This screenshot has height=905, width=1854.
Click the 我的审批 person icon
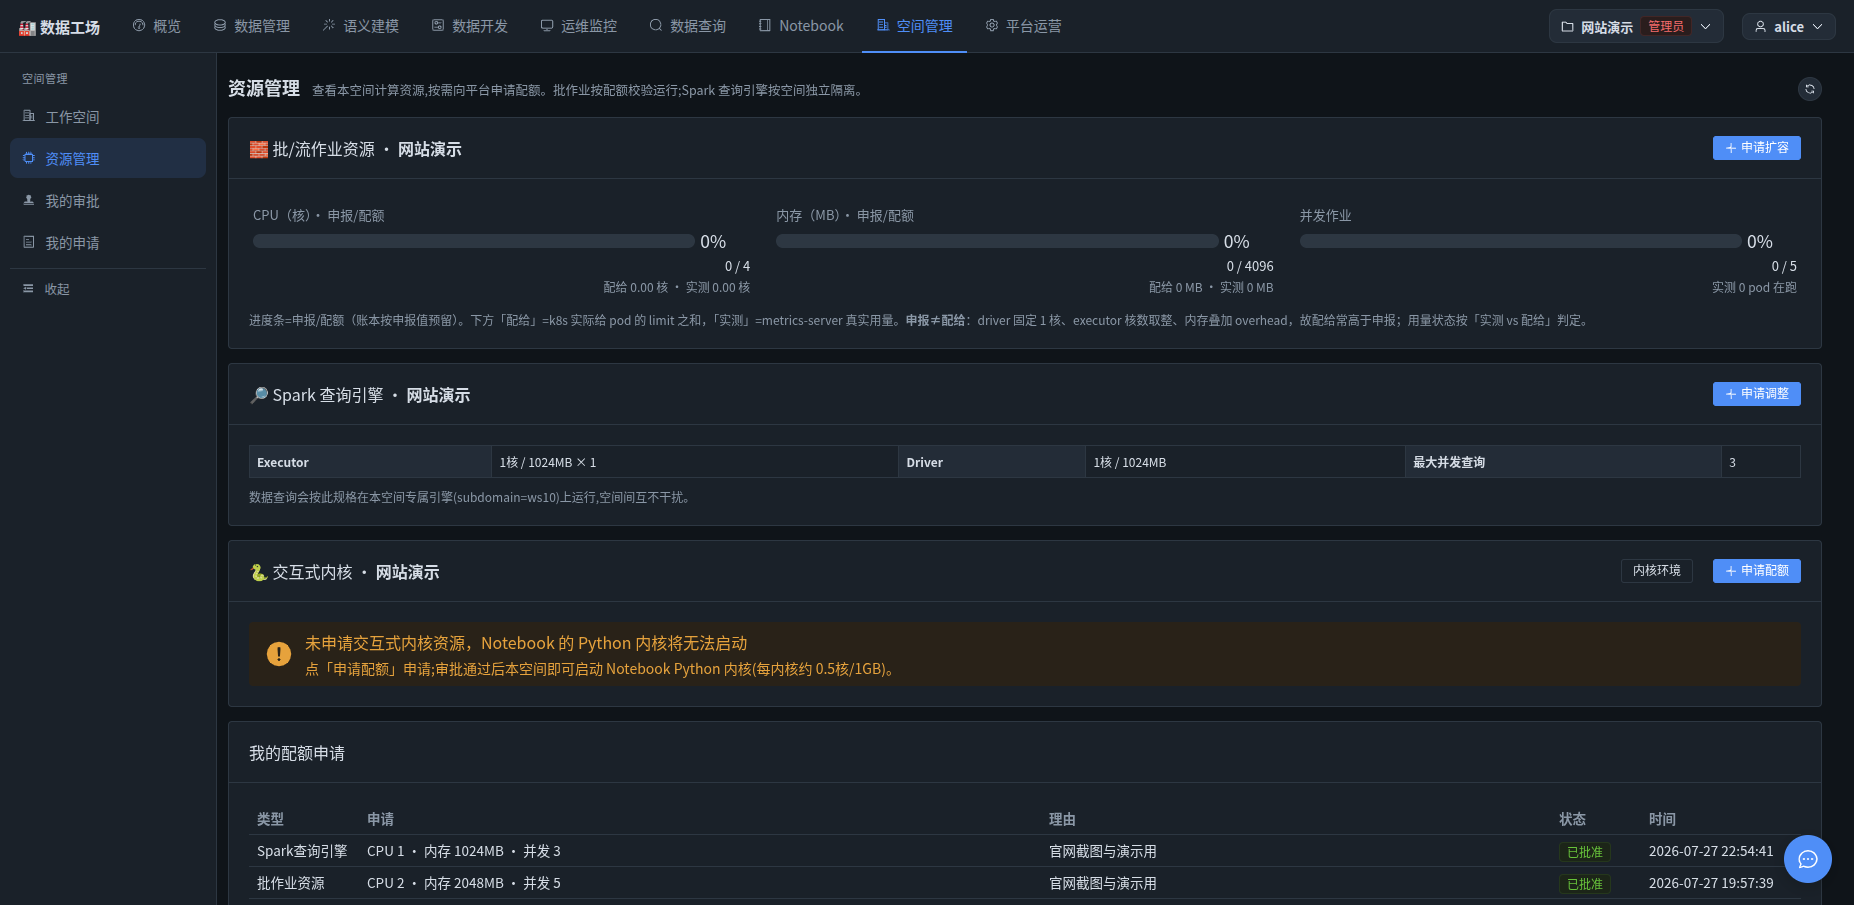[x=29, y=200]
